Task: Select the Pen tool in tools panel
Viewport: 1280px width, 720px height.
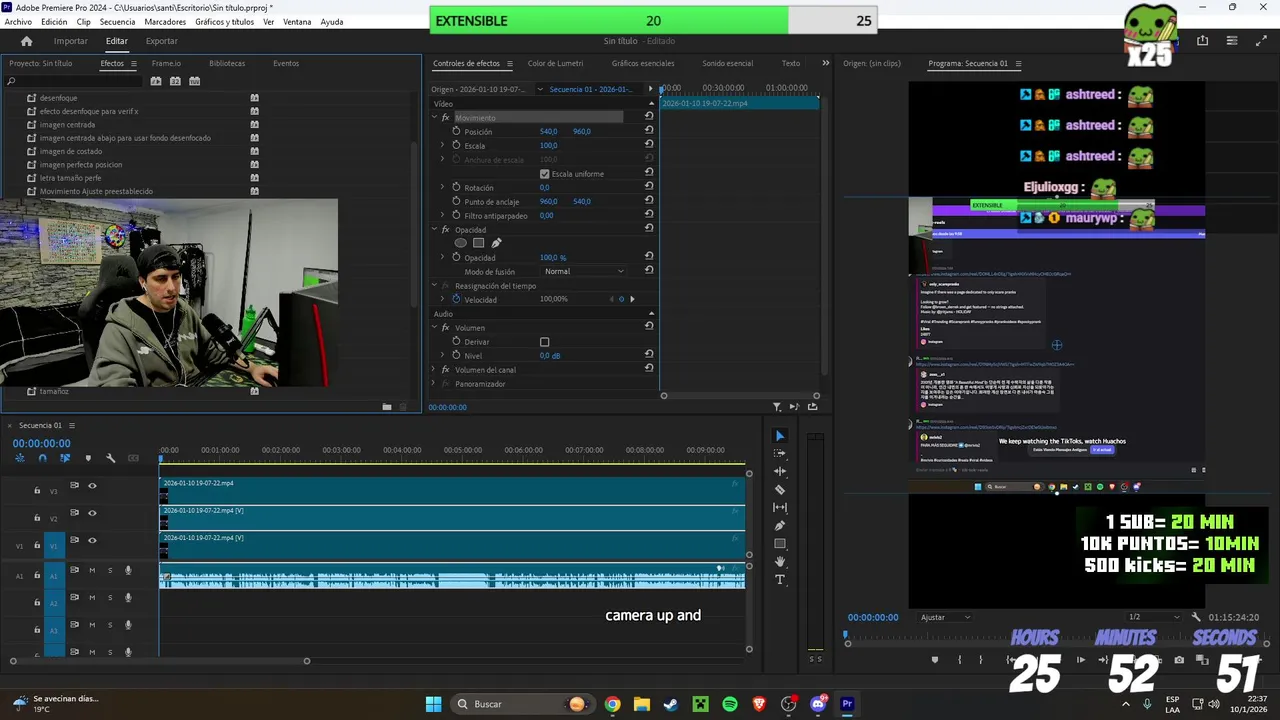Action: [780, 526]
